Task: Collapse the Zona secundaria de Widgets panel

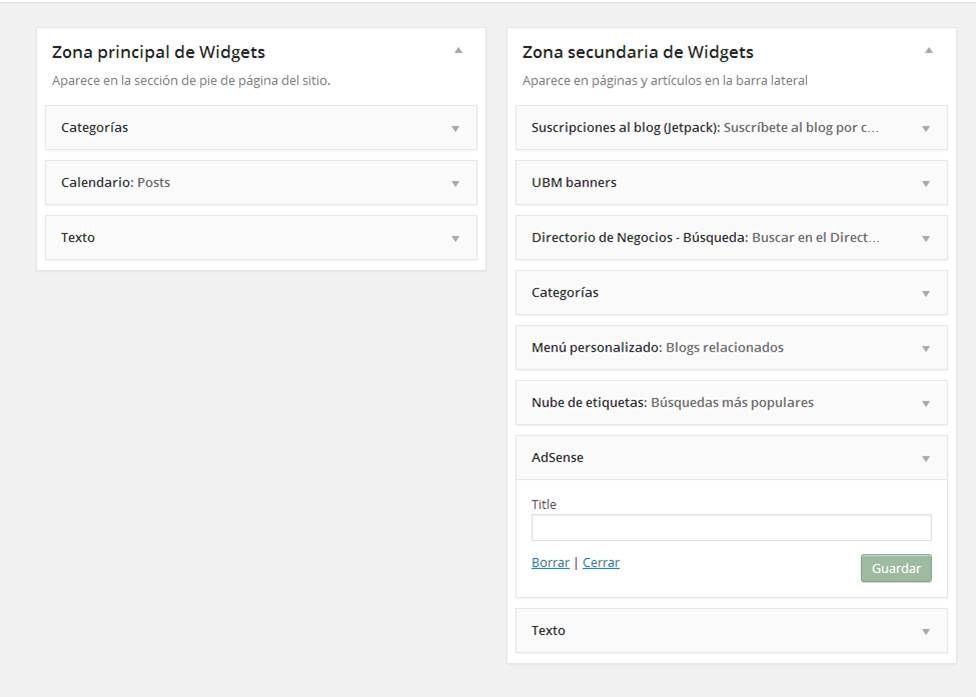Action: (x=929, y=50)
